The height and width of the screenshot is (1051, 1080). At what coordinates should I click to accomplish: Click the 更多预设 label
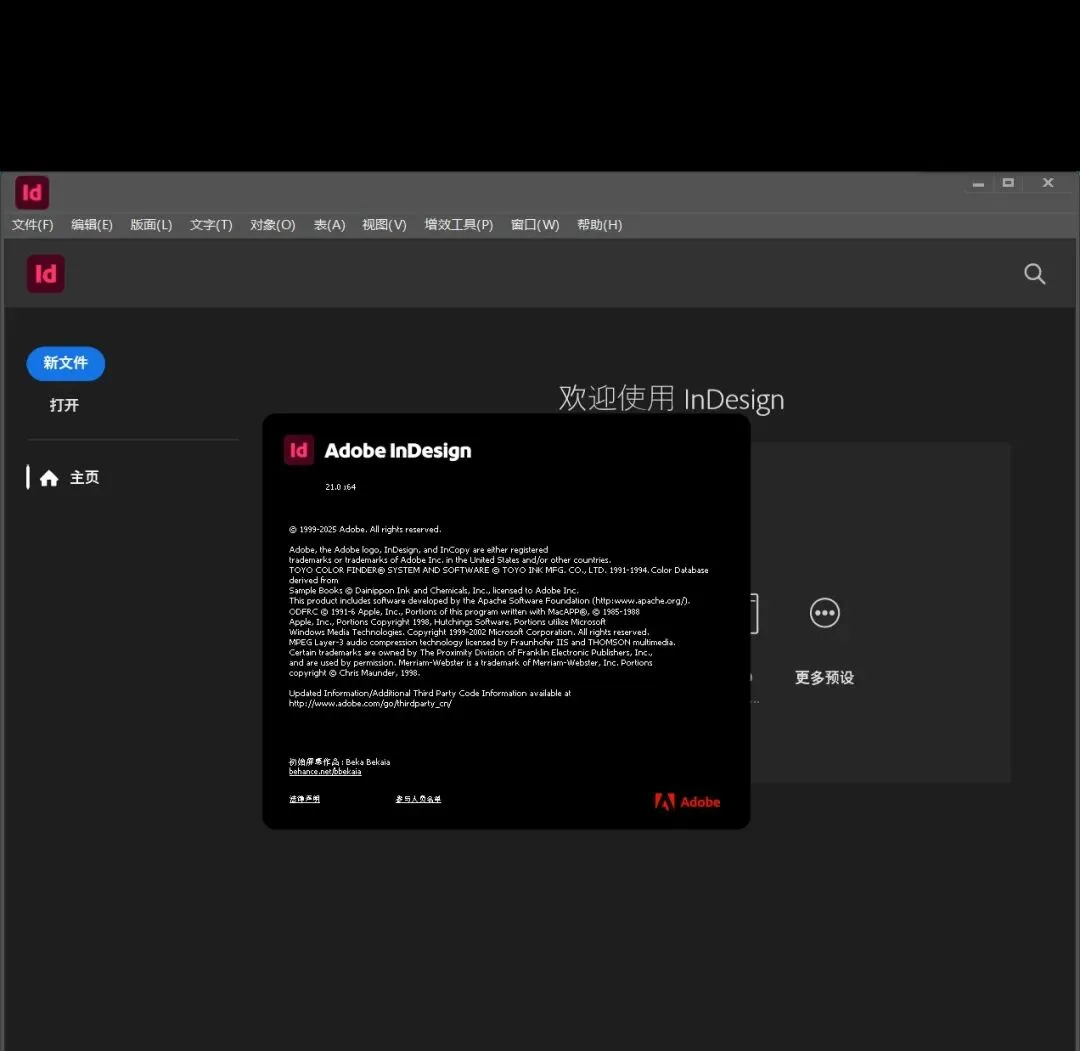[824, 678]
